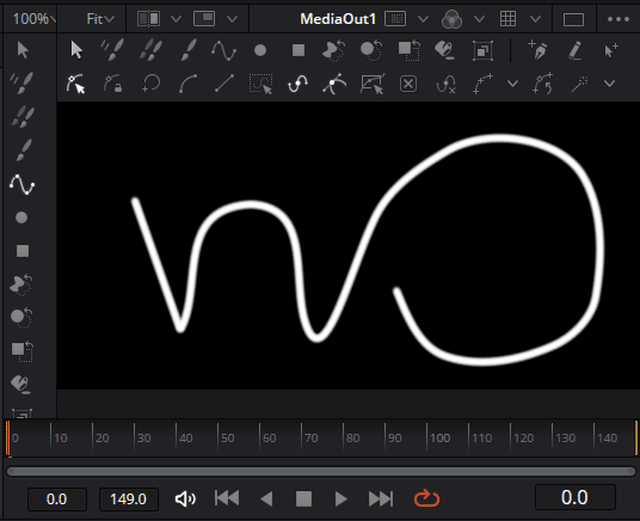640x521 pixels.
Task: Toggle Show Key Points icon
Action: click(x=298, y=84)
